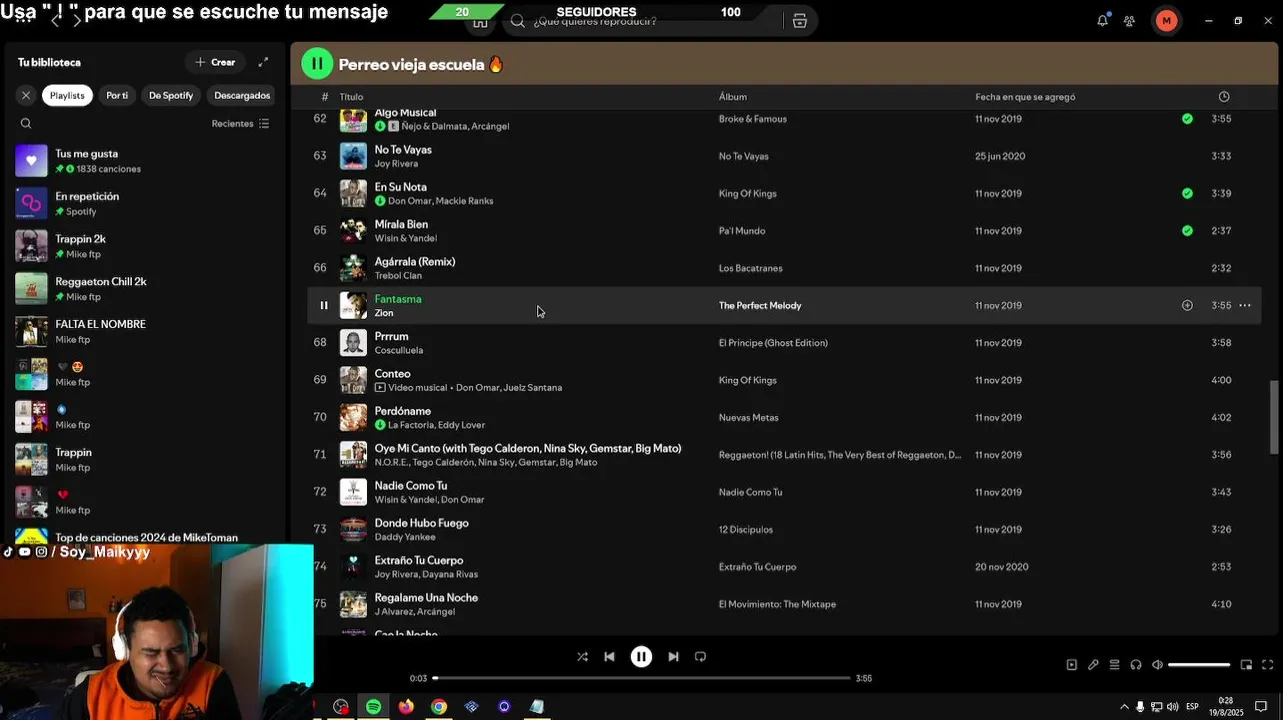The width and height of the screenshot is (1283, 720).
Task: Select the track Conteo
Action: point(392,374)
